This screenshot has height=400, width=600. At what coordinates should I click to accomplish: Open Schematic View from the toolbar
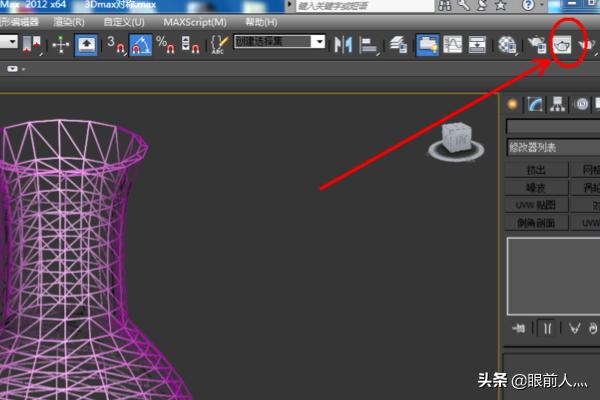(477, 45)
